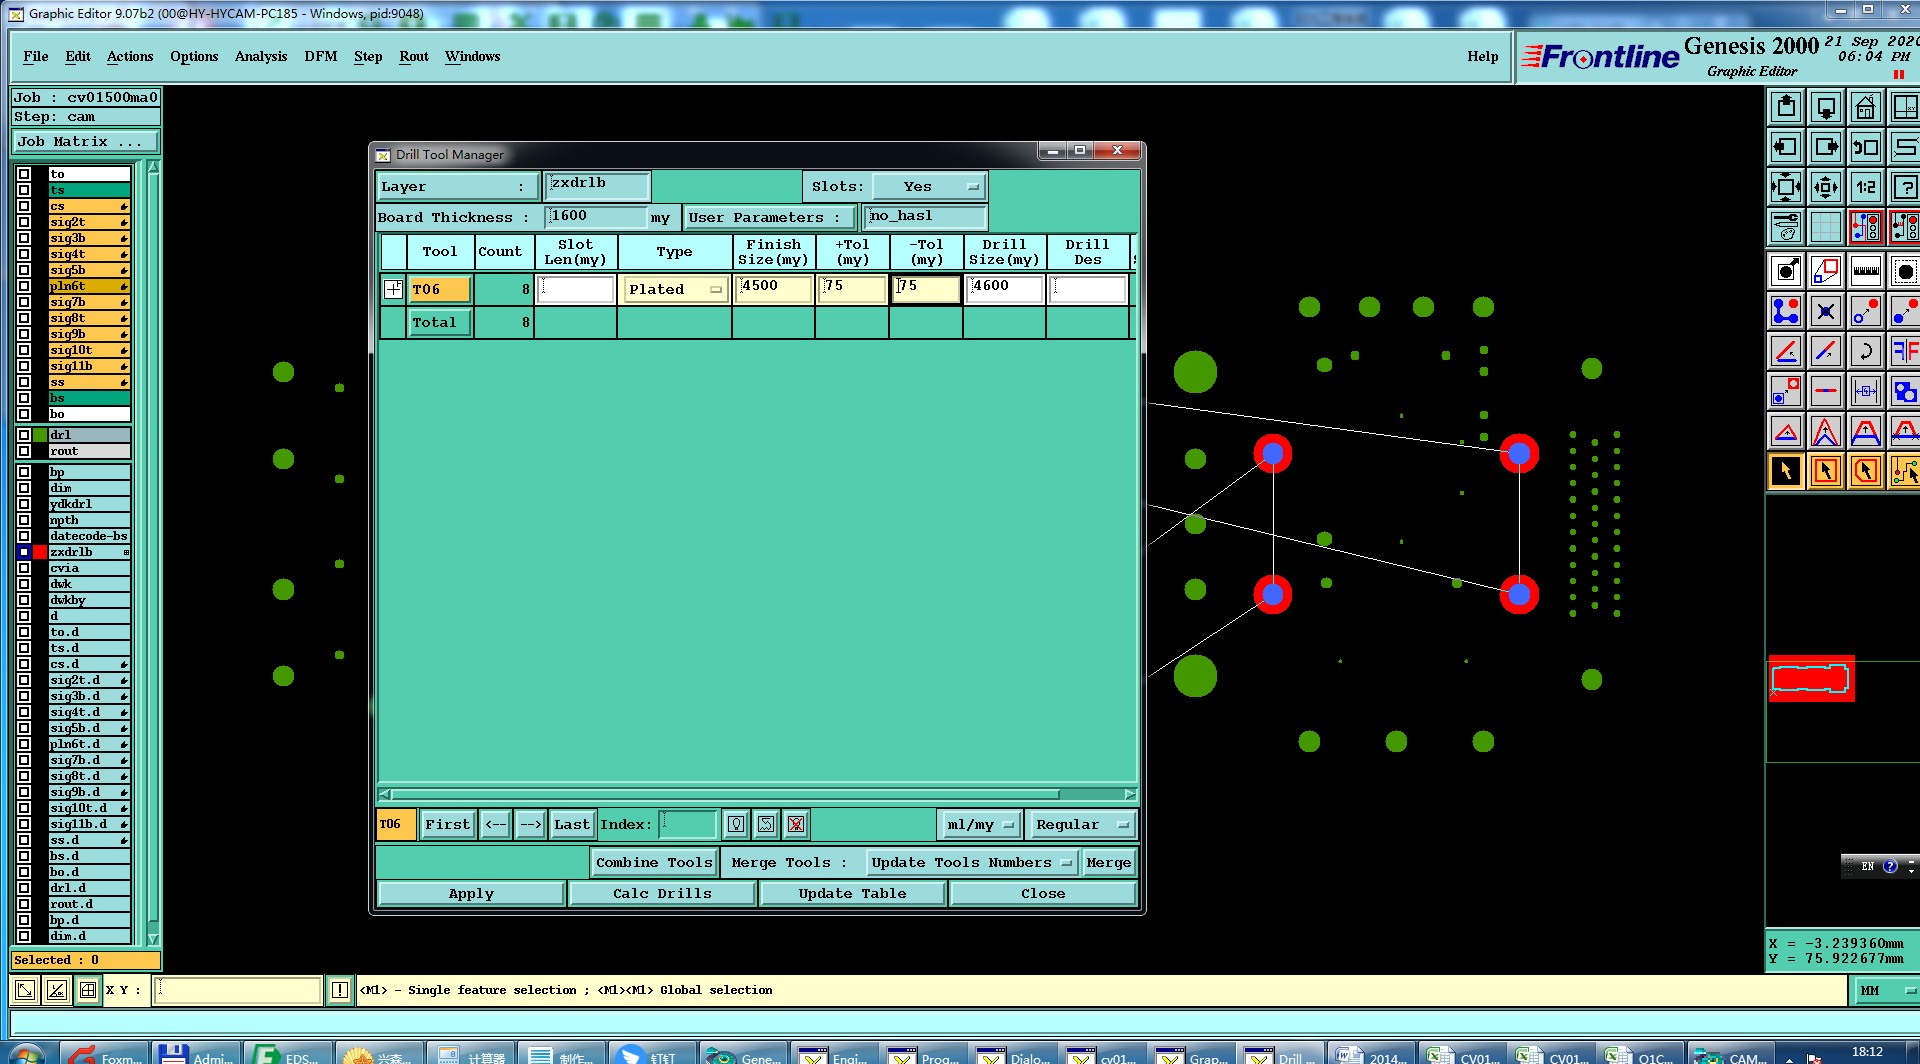Open the Slots Yes dropdown
The width and height of the screenshot is (1920, 1064).
929,186
